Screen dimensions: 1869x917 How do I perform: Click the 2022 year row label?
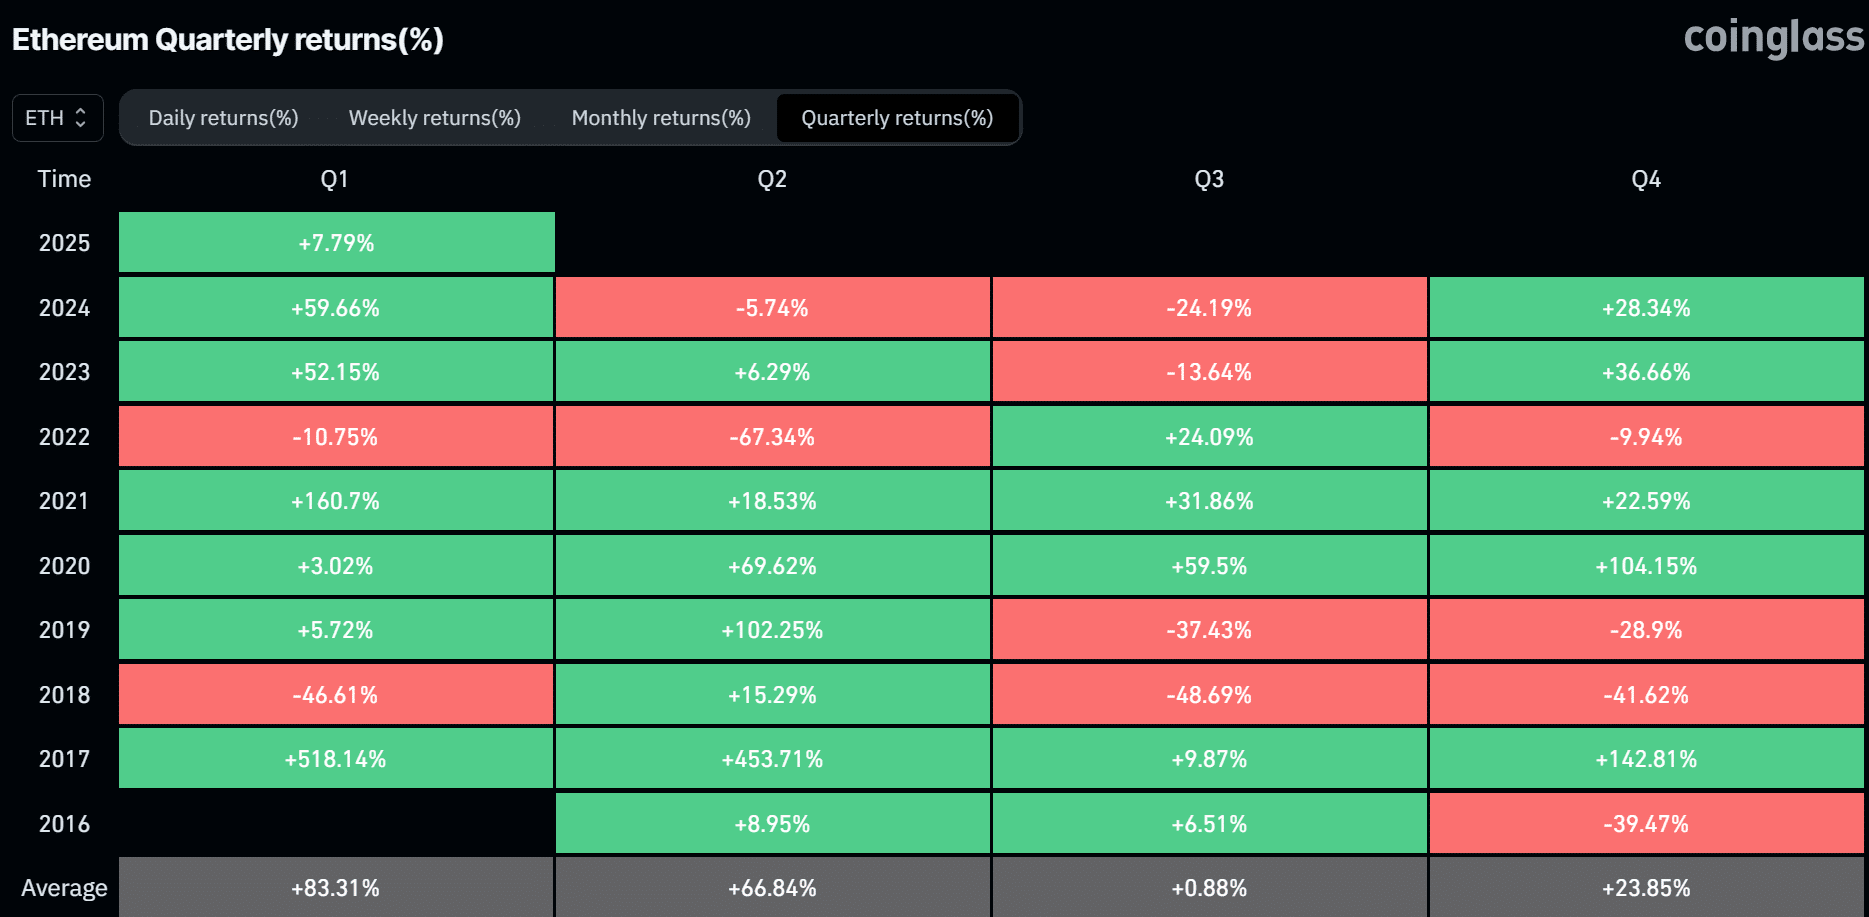[x=64, y=437]
